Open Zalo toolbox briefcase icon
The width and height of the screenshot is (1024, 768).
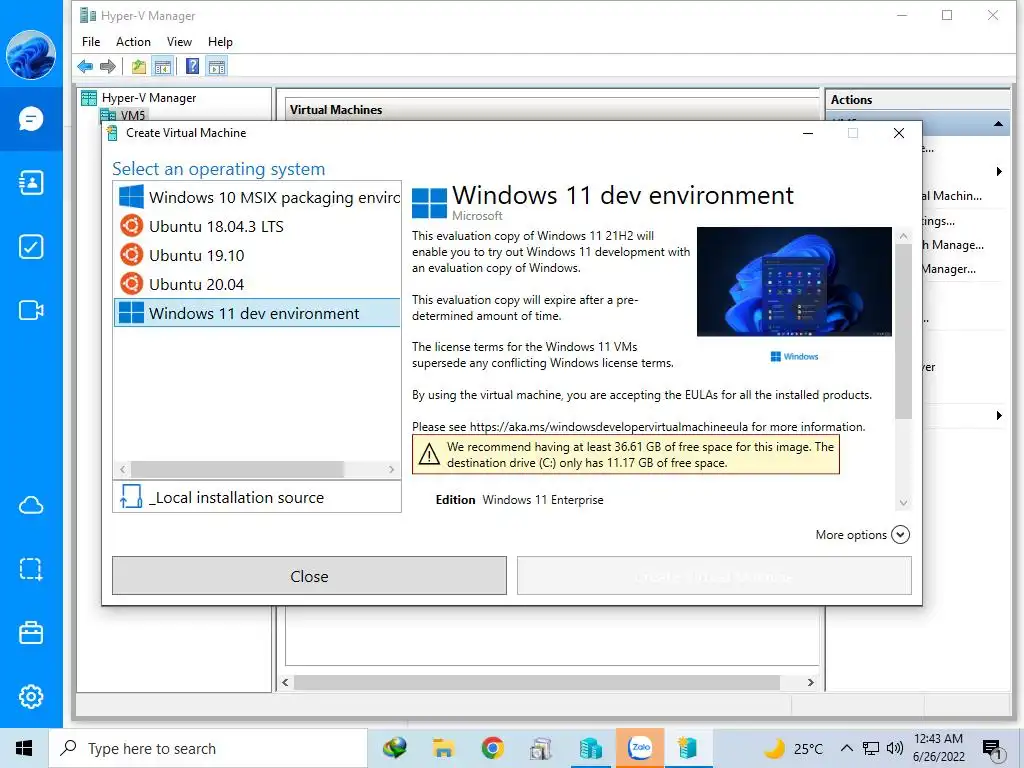pos(31,633)
